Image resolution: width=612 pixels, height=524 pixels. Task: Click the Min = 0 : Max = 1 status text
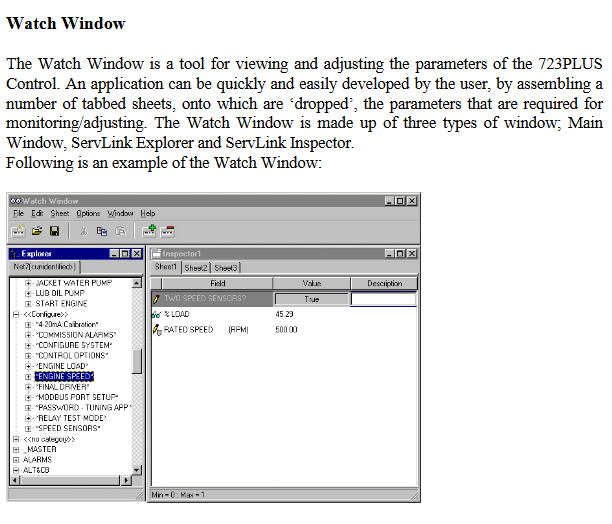click(x=178, y=495)
